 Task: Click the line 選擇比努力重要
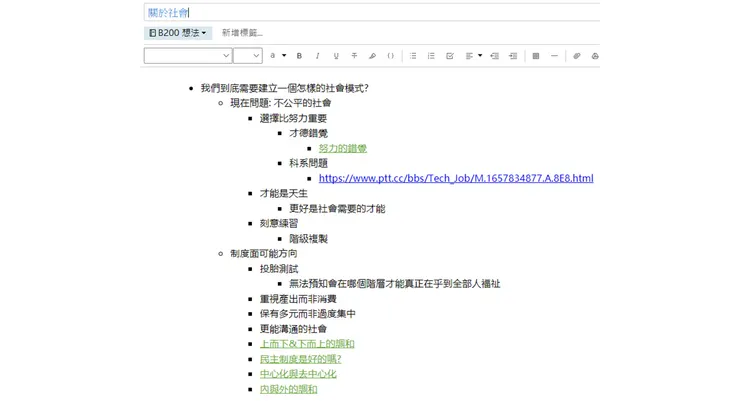293,118
